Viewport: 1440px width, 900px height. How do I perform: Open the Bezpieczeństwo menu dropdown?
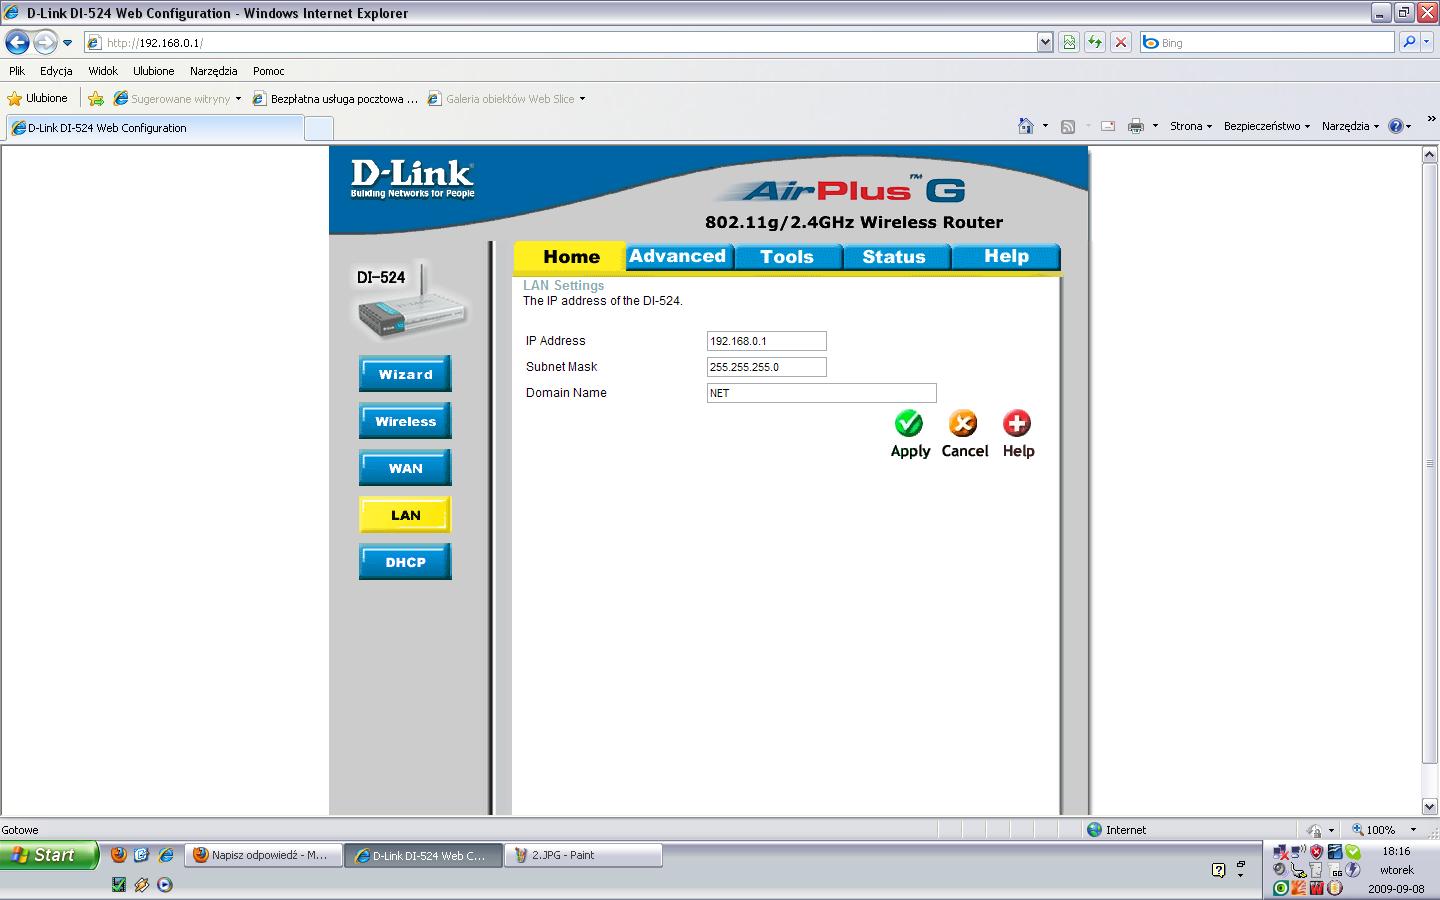(x=1267, y=126)
